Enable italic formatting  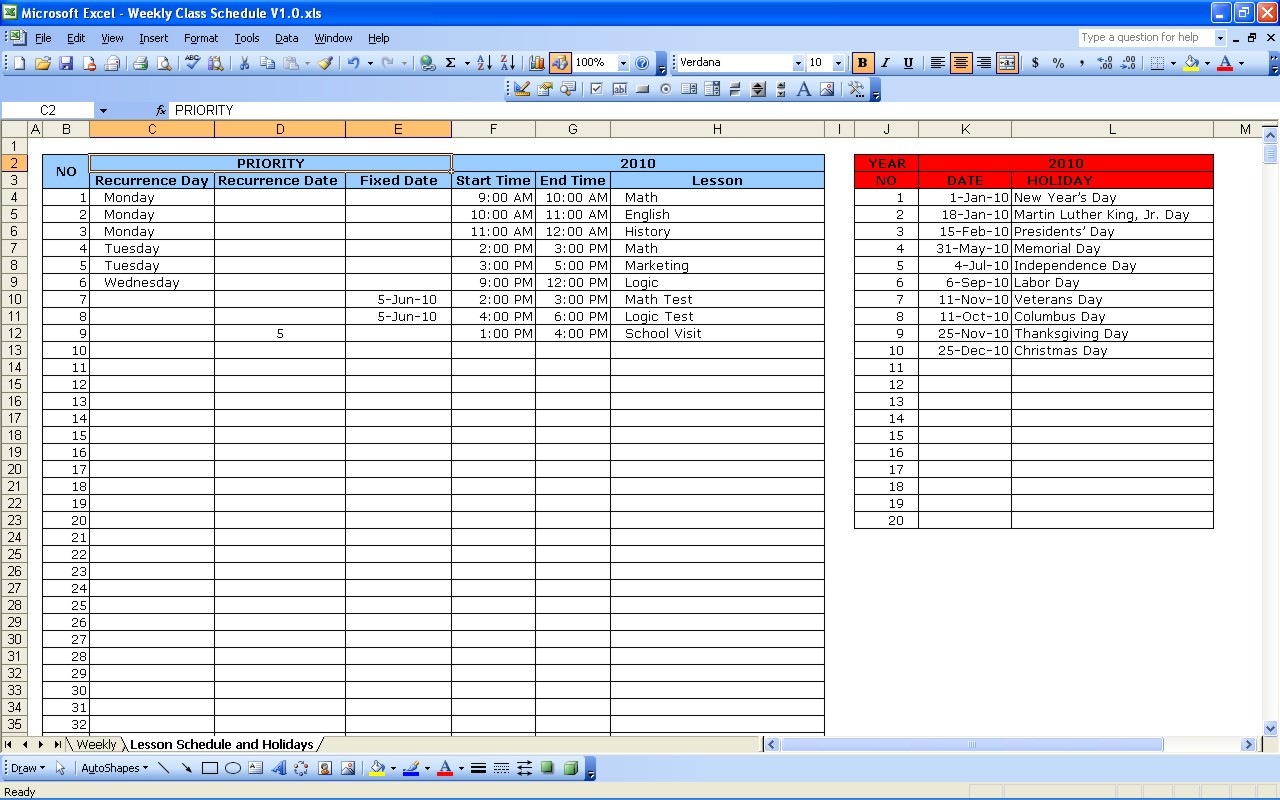coord(885,62)
